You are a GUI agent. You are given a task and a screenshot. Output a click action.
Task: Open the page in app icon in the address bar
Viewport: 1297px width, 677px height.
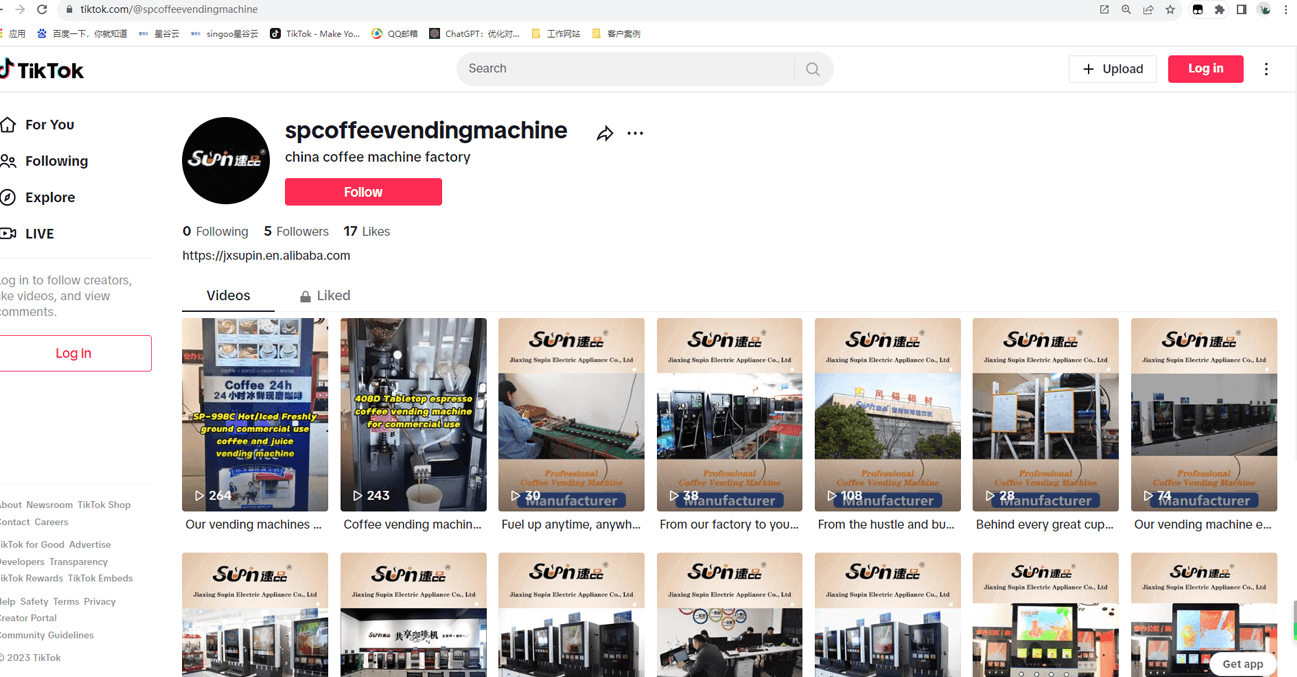(x=1104, y=10)
